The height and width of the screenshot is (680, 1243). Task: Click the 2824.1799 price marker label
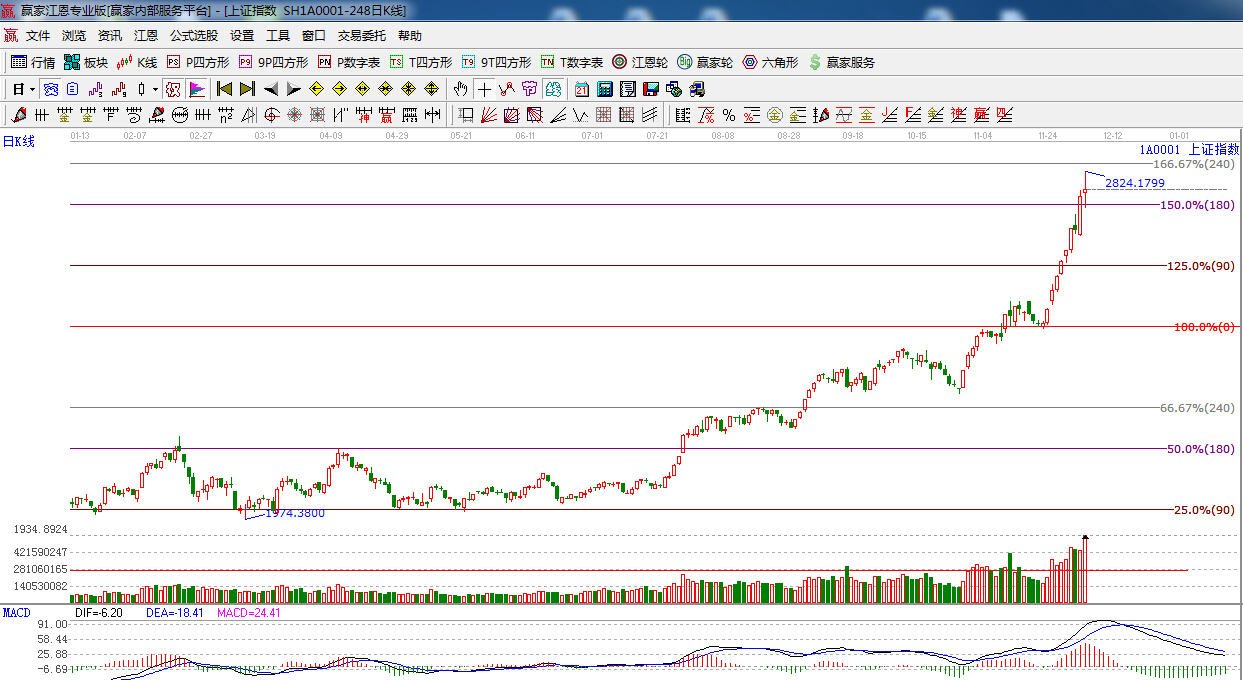pyautogui.click(x=1135, y=183)
